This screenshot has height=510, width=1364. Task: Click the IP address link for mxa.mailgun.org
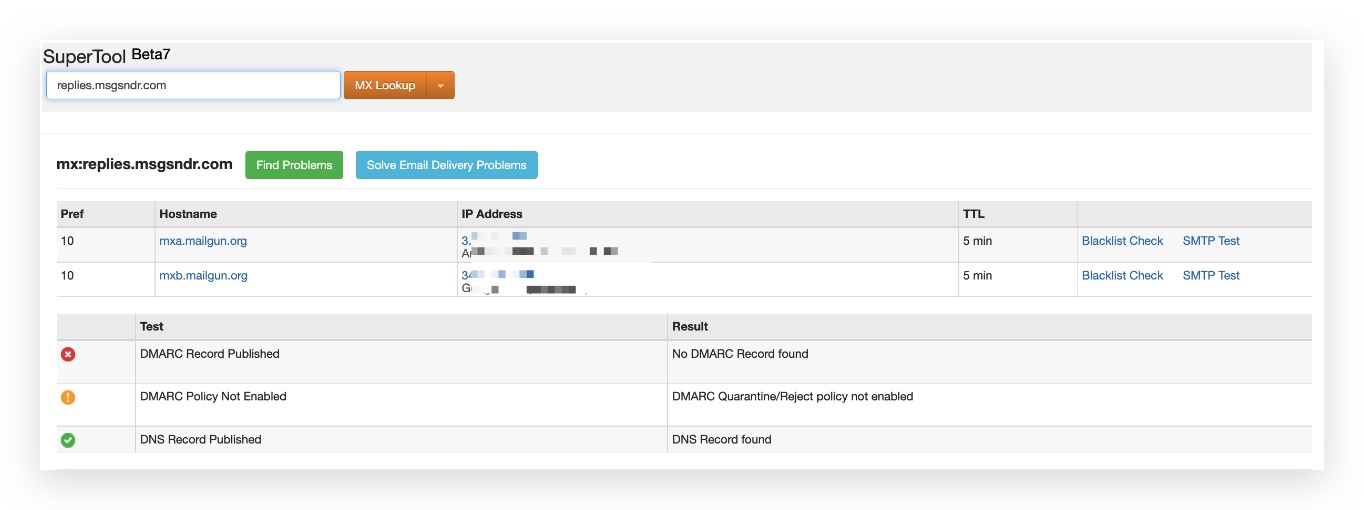494,240
